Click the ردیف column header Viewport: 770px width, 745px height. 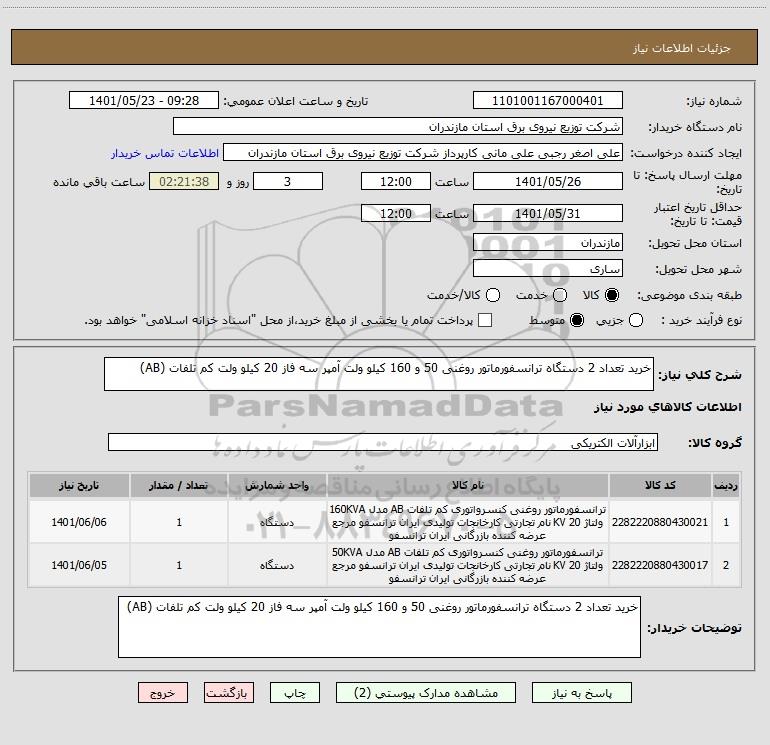point(726,485)
